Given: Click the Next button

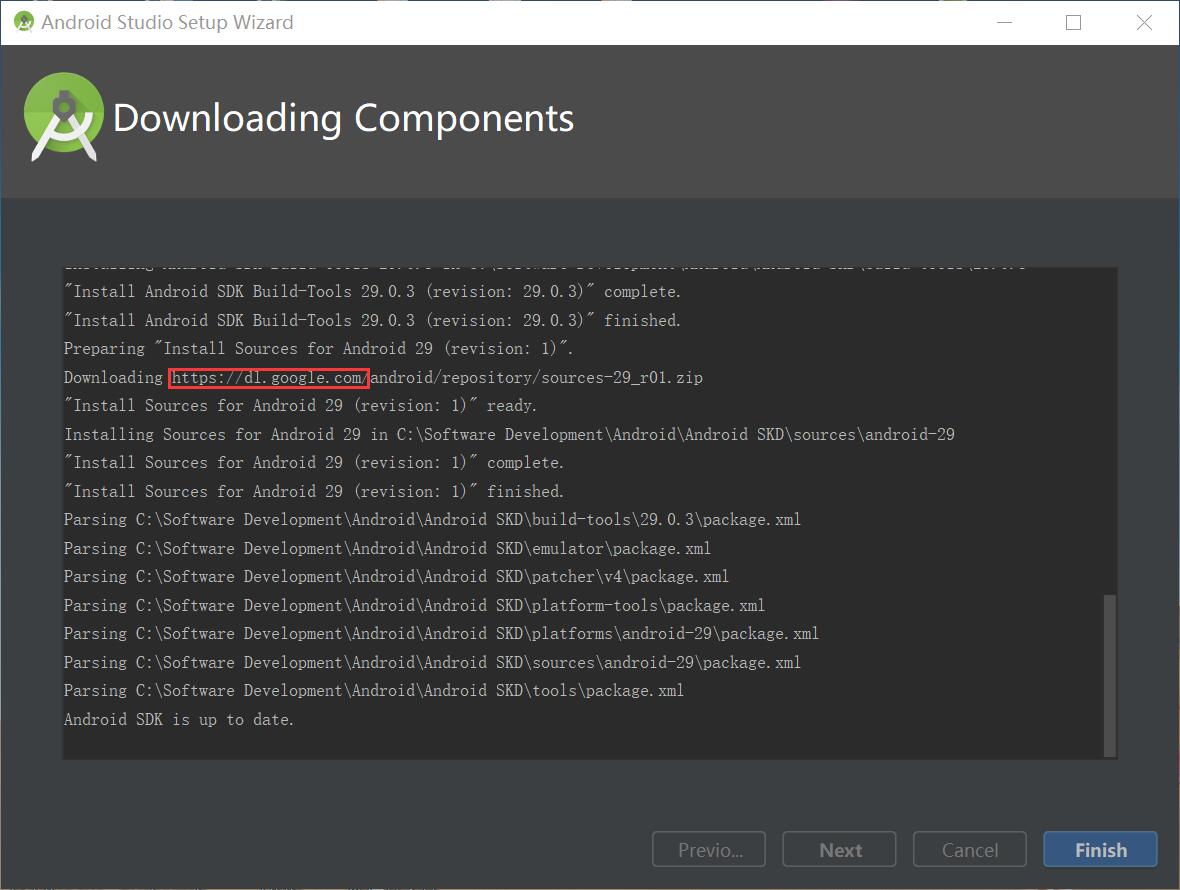Looking at the screenshot, I should [840, 850].
